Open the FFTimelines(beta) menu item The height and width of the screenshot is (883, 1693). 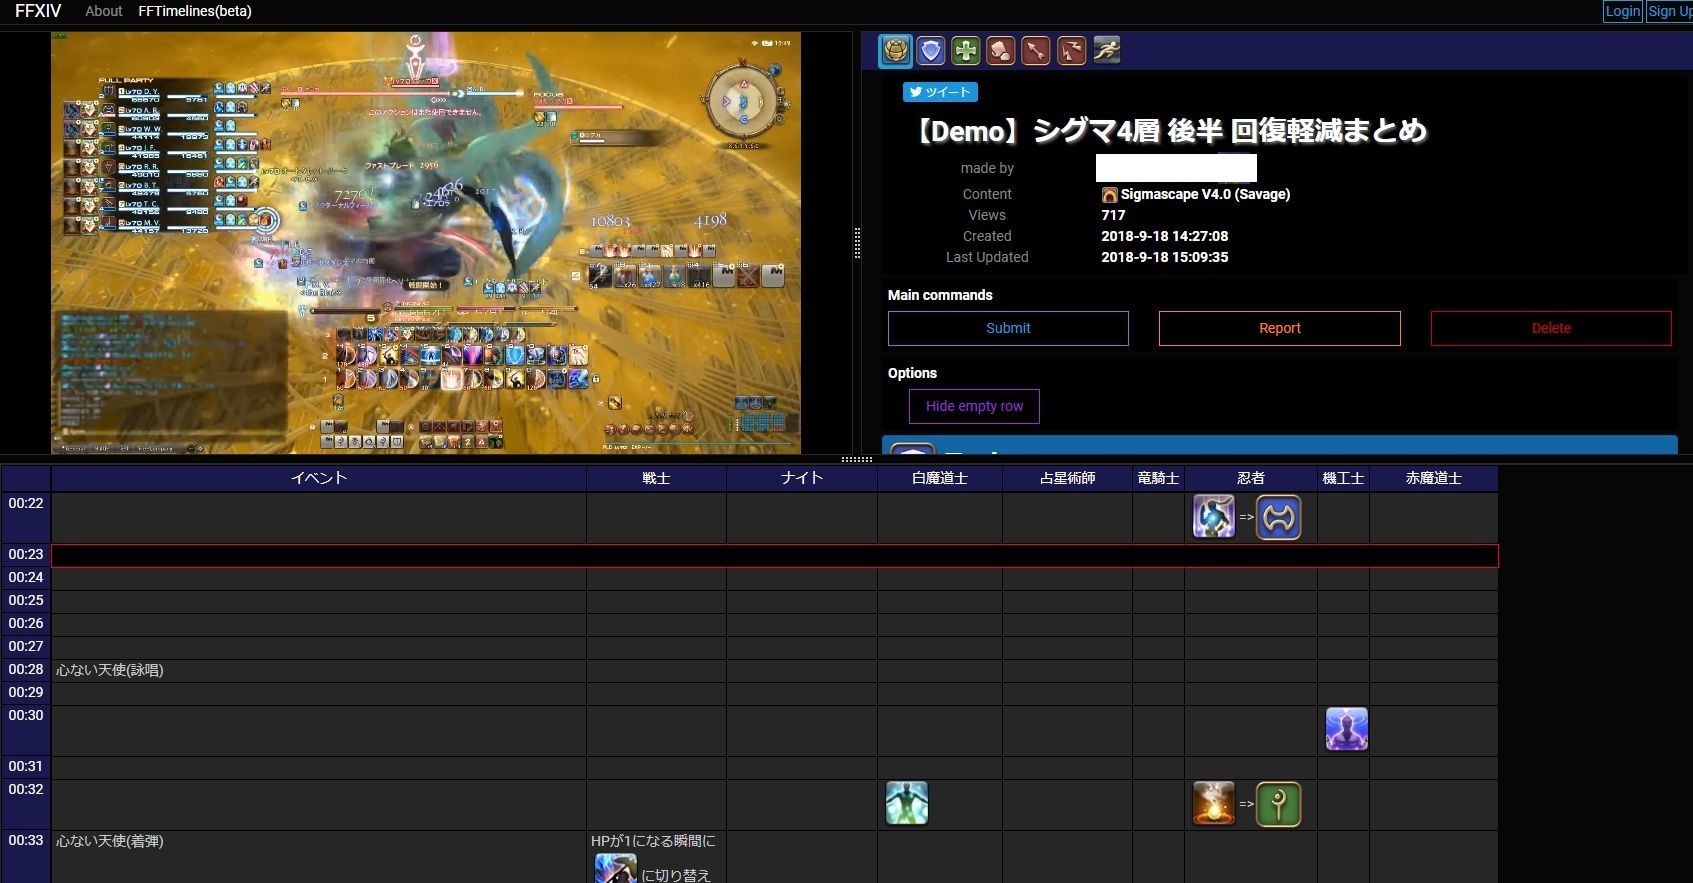195,11
